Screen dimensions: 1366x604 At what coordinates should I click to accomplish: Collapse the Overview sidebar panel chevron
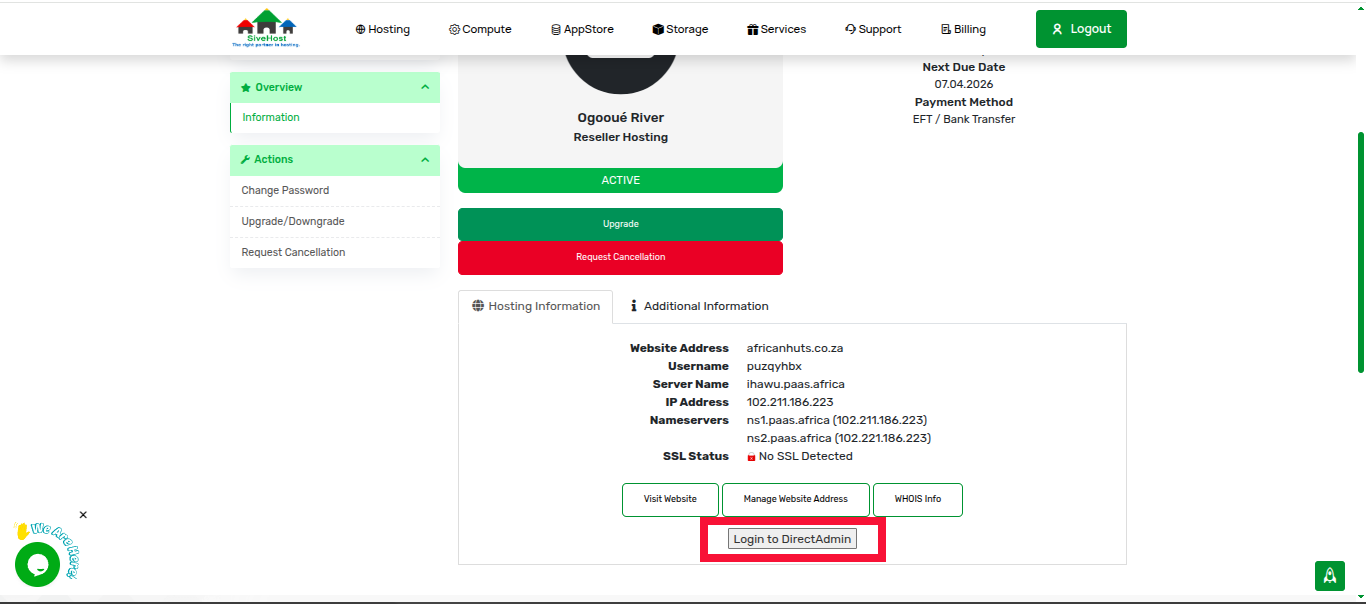point(425,88)
